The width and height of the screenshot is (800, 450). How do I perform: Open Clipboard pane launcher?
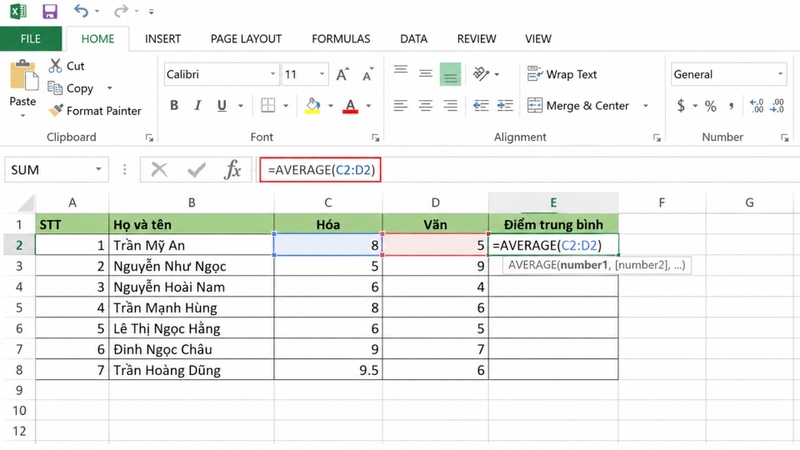pyautogui.click(x=149, y=137)
